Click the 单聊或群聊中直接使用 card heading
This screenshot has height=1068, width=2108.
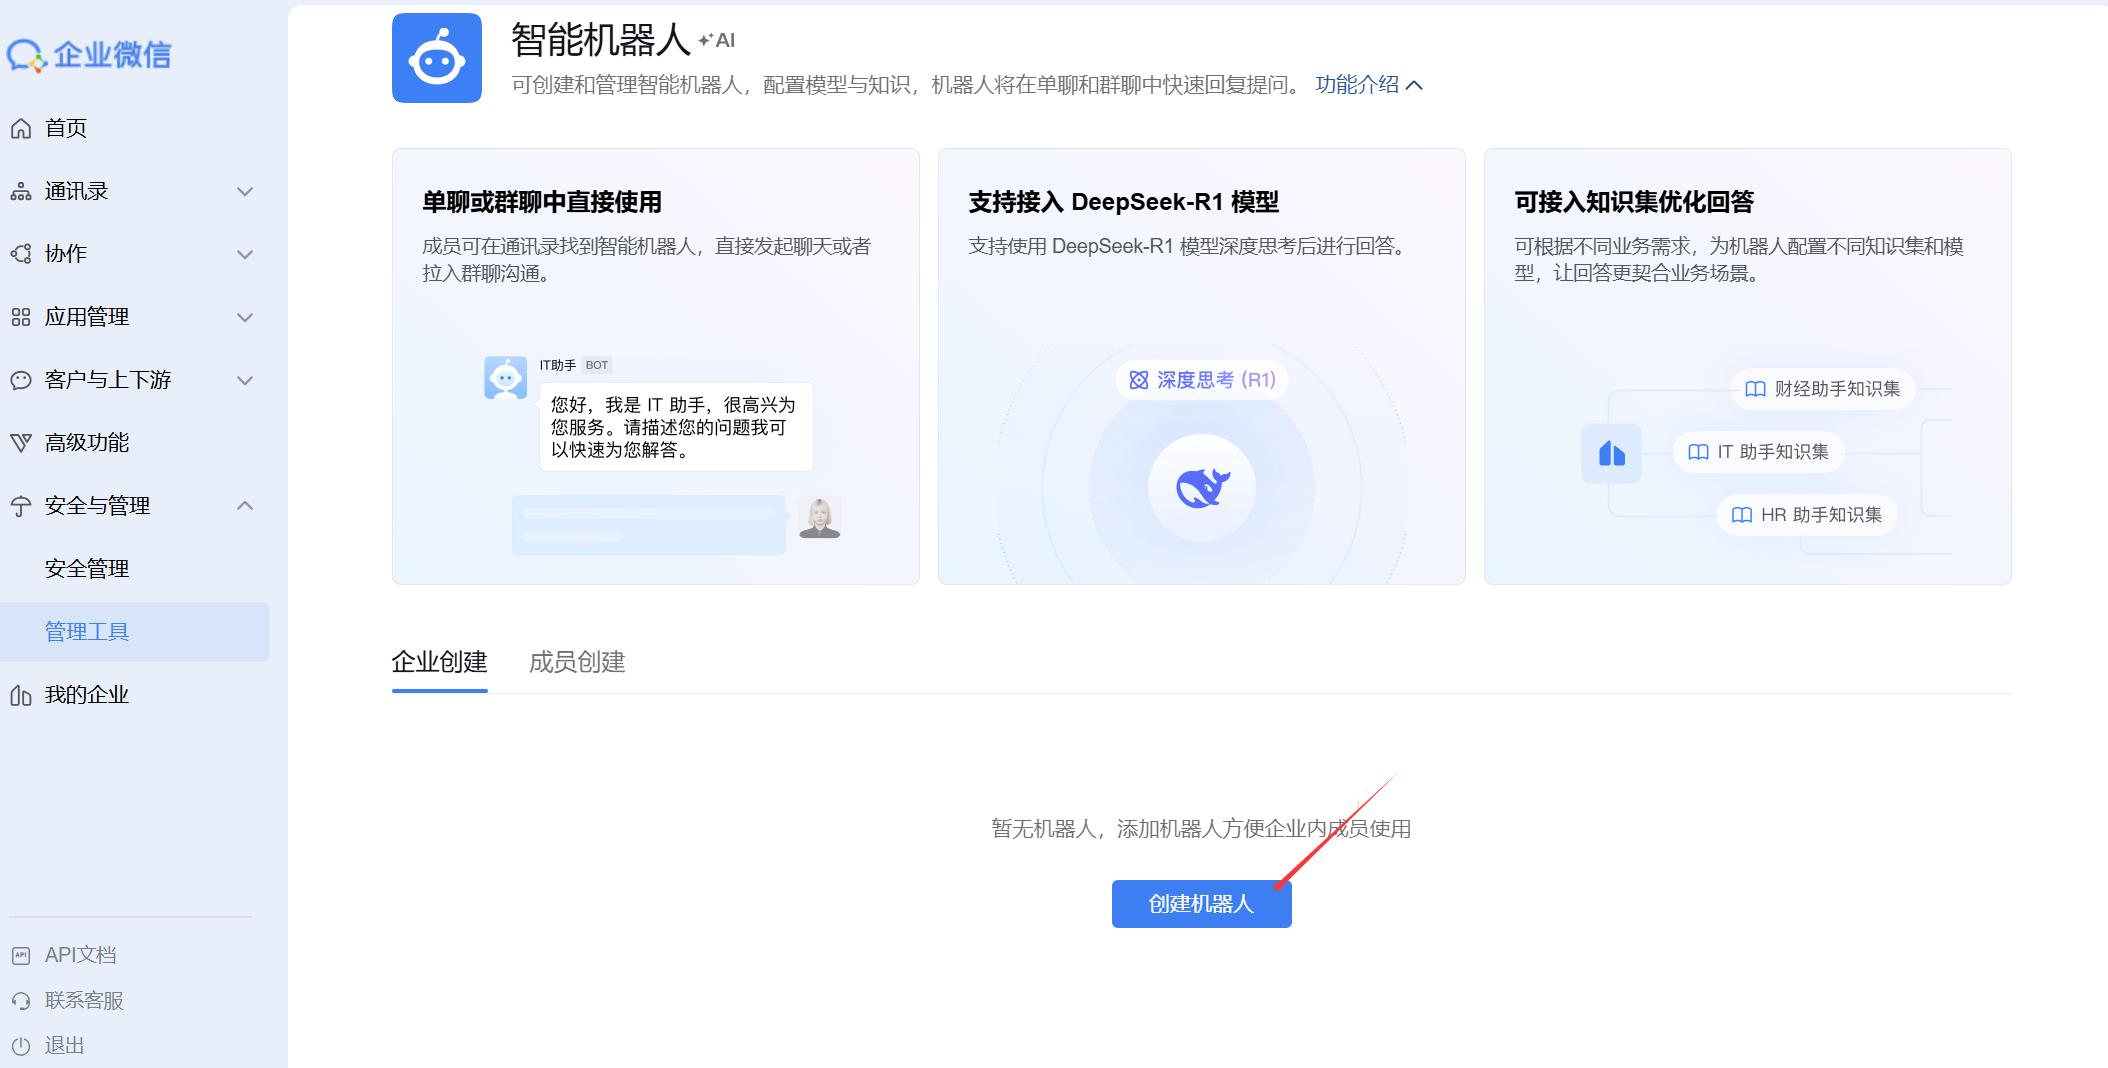(x=542, y=202)
